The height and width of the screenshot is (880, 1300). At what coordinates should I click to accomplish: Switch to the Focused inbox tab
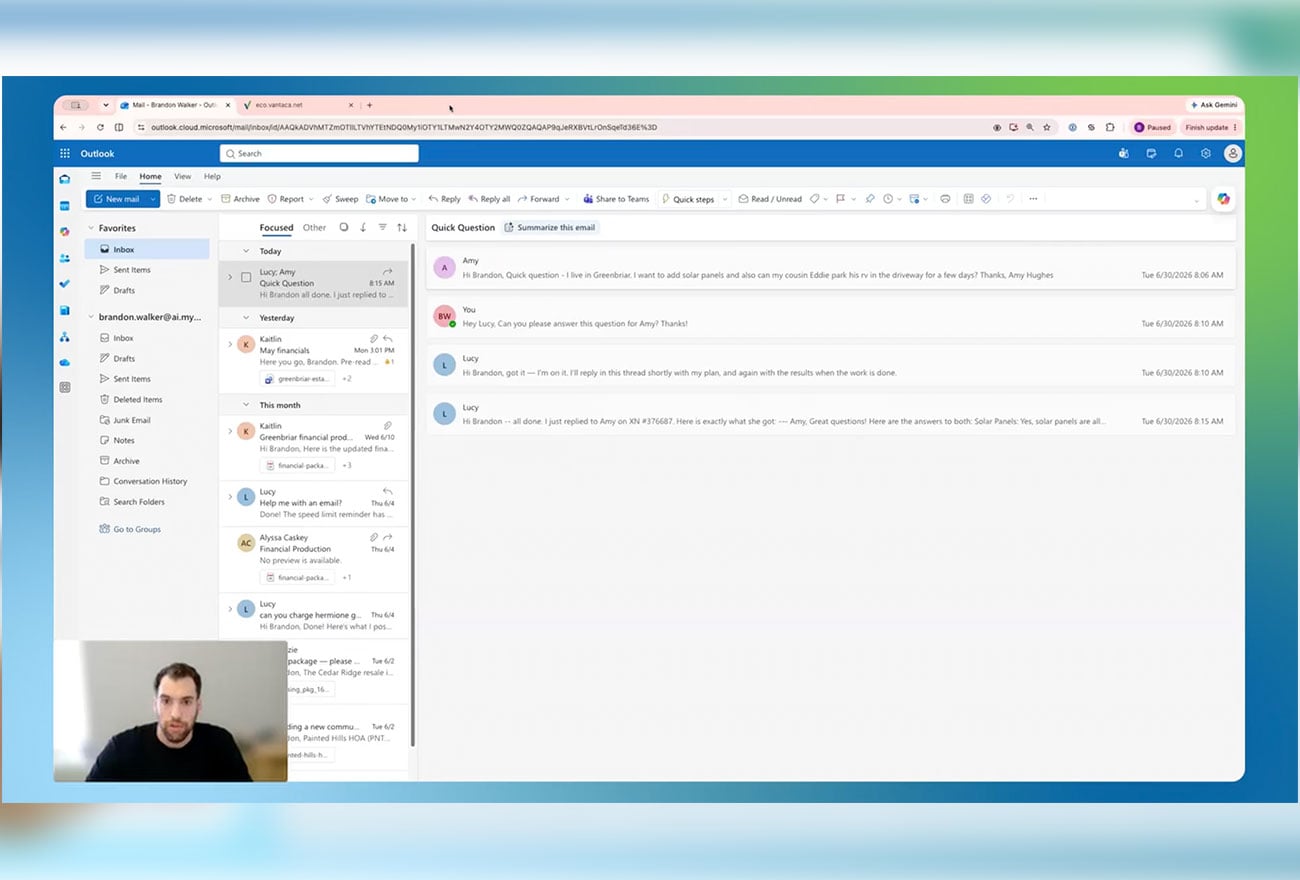(276, 227)
